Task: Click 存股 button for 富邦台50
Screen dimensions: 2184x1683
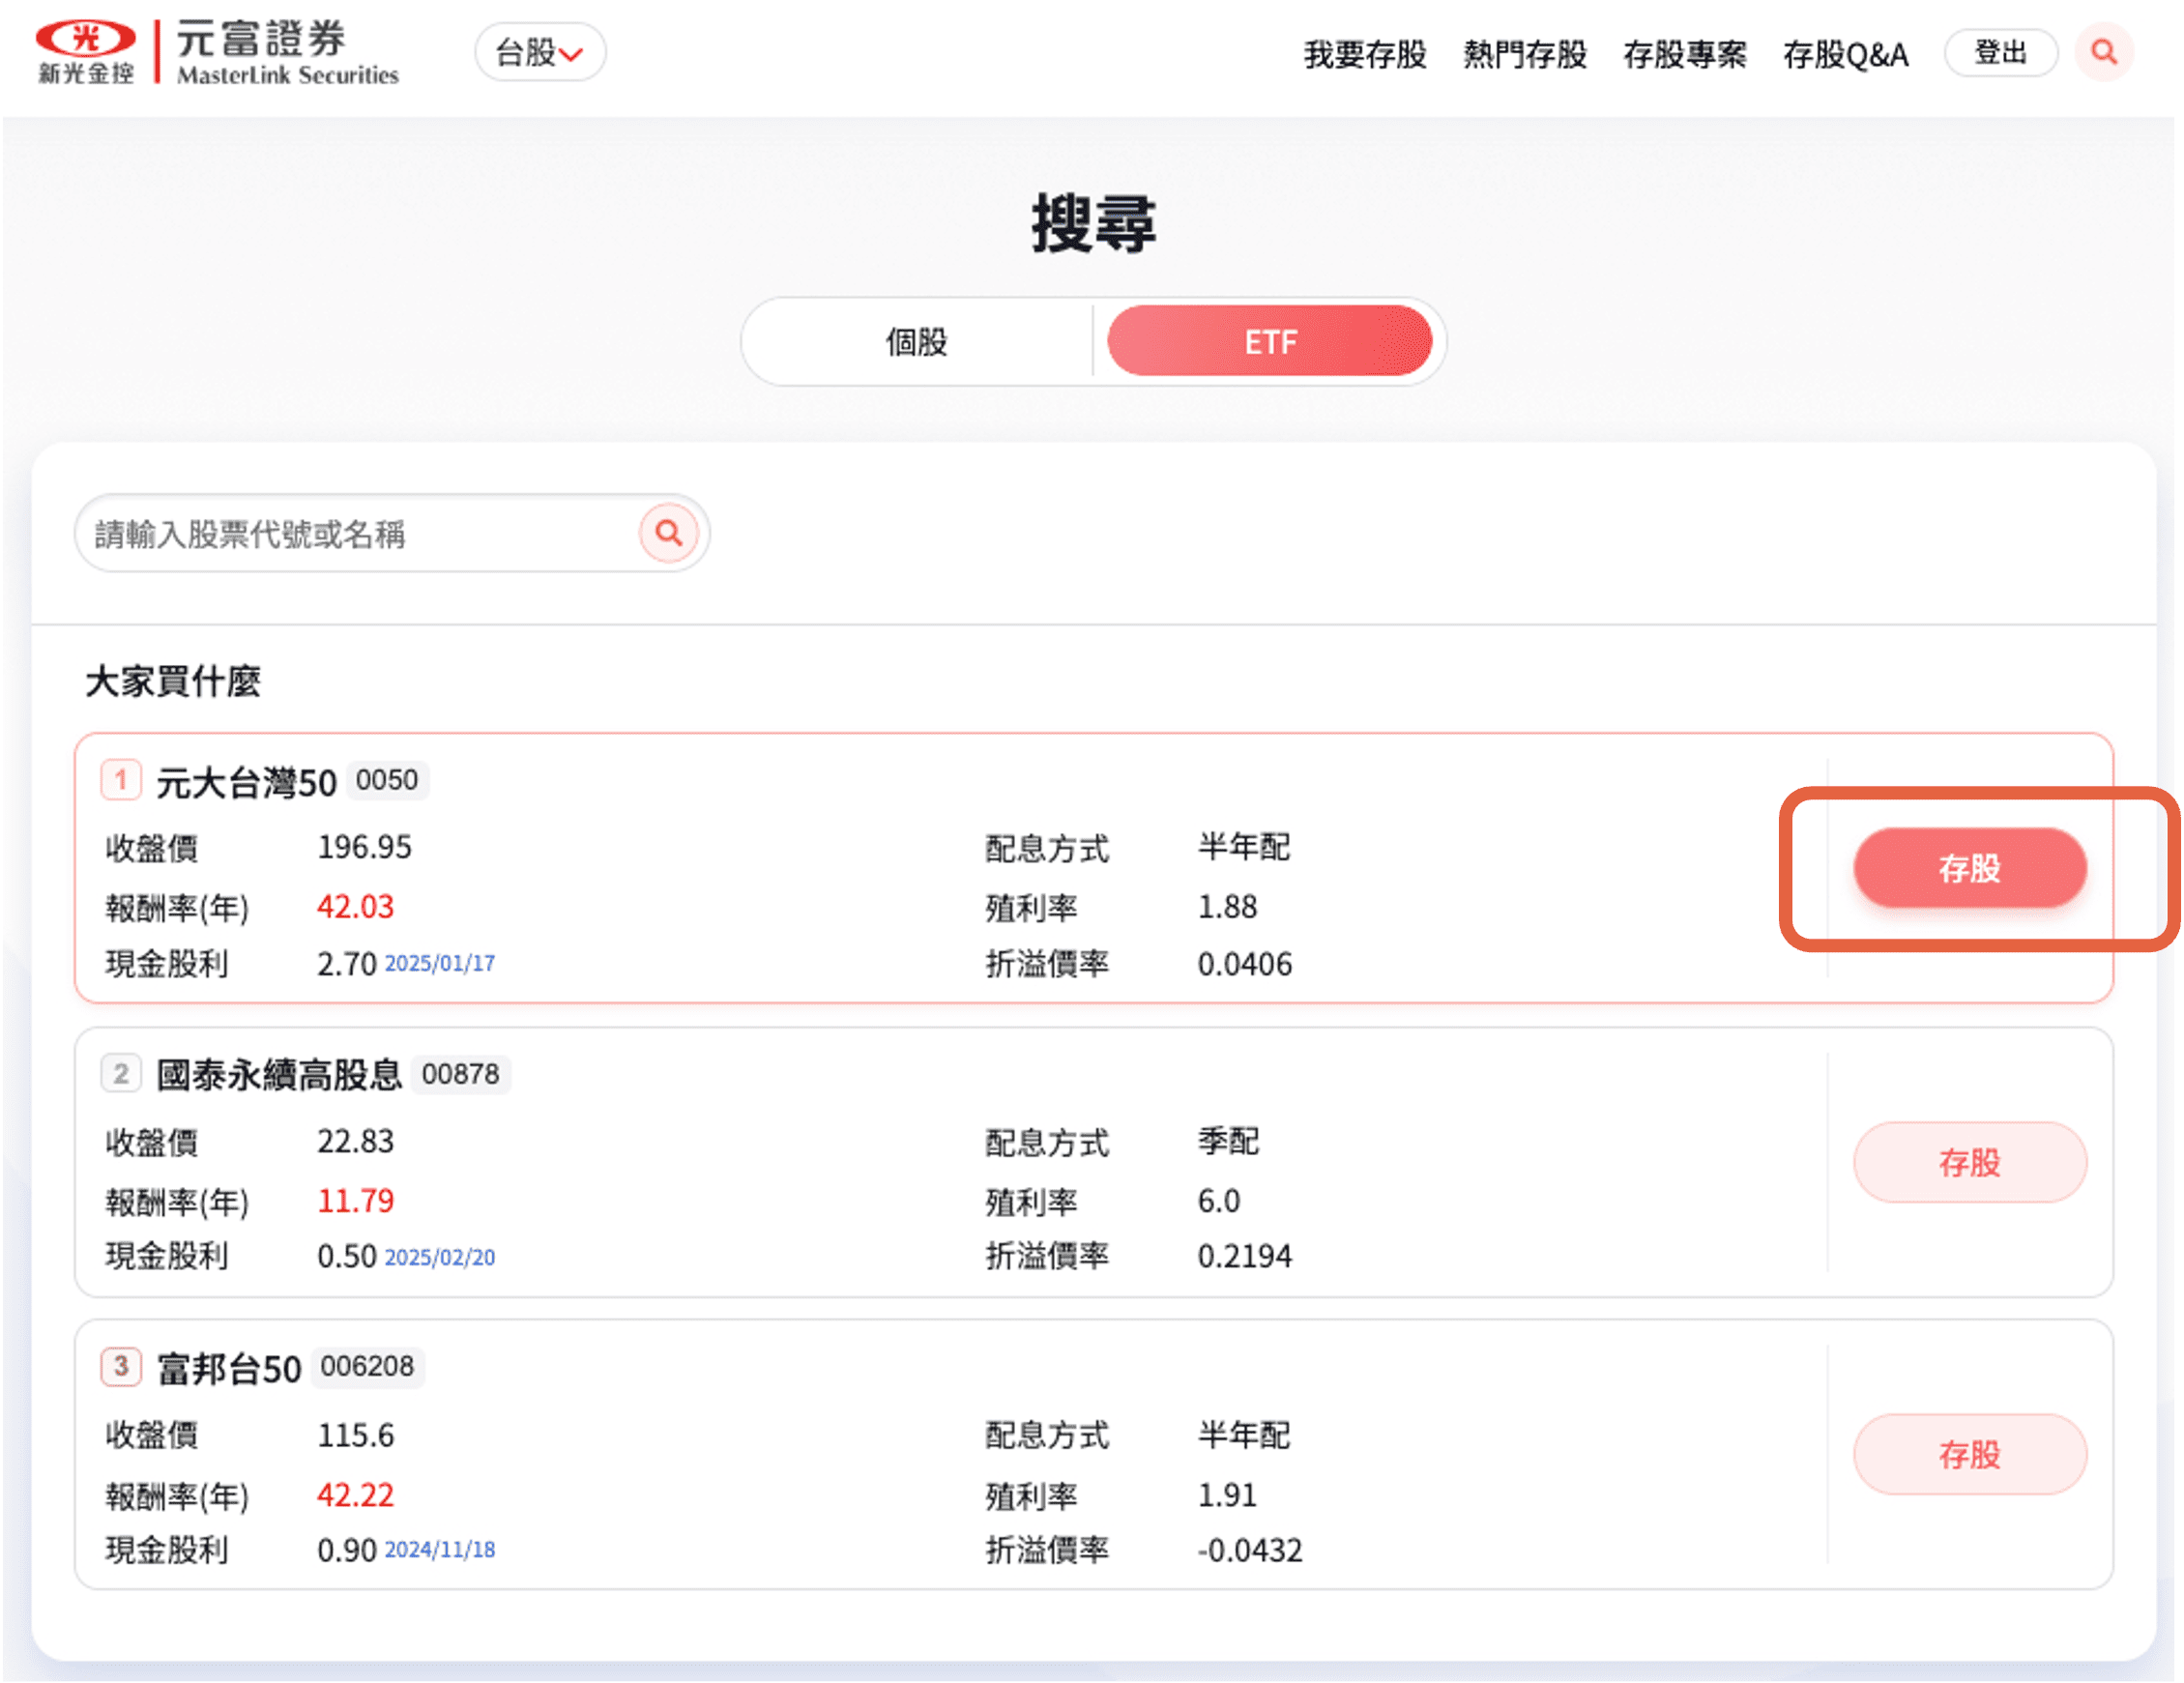Action: click(1970, 1454)
